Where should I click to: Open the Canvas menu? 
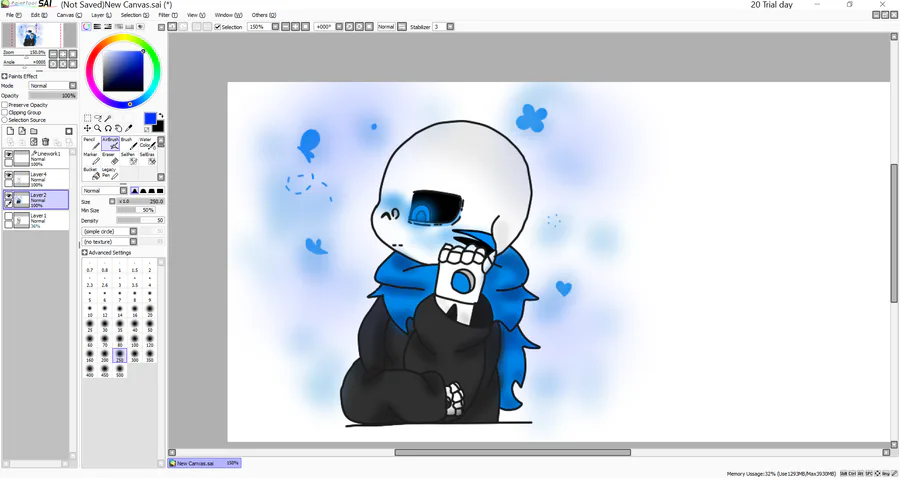(x=69, y=15)
